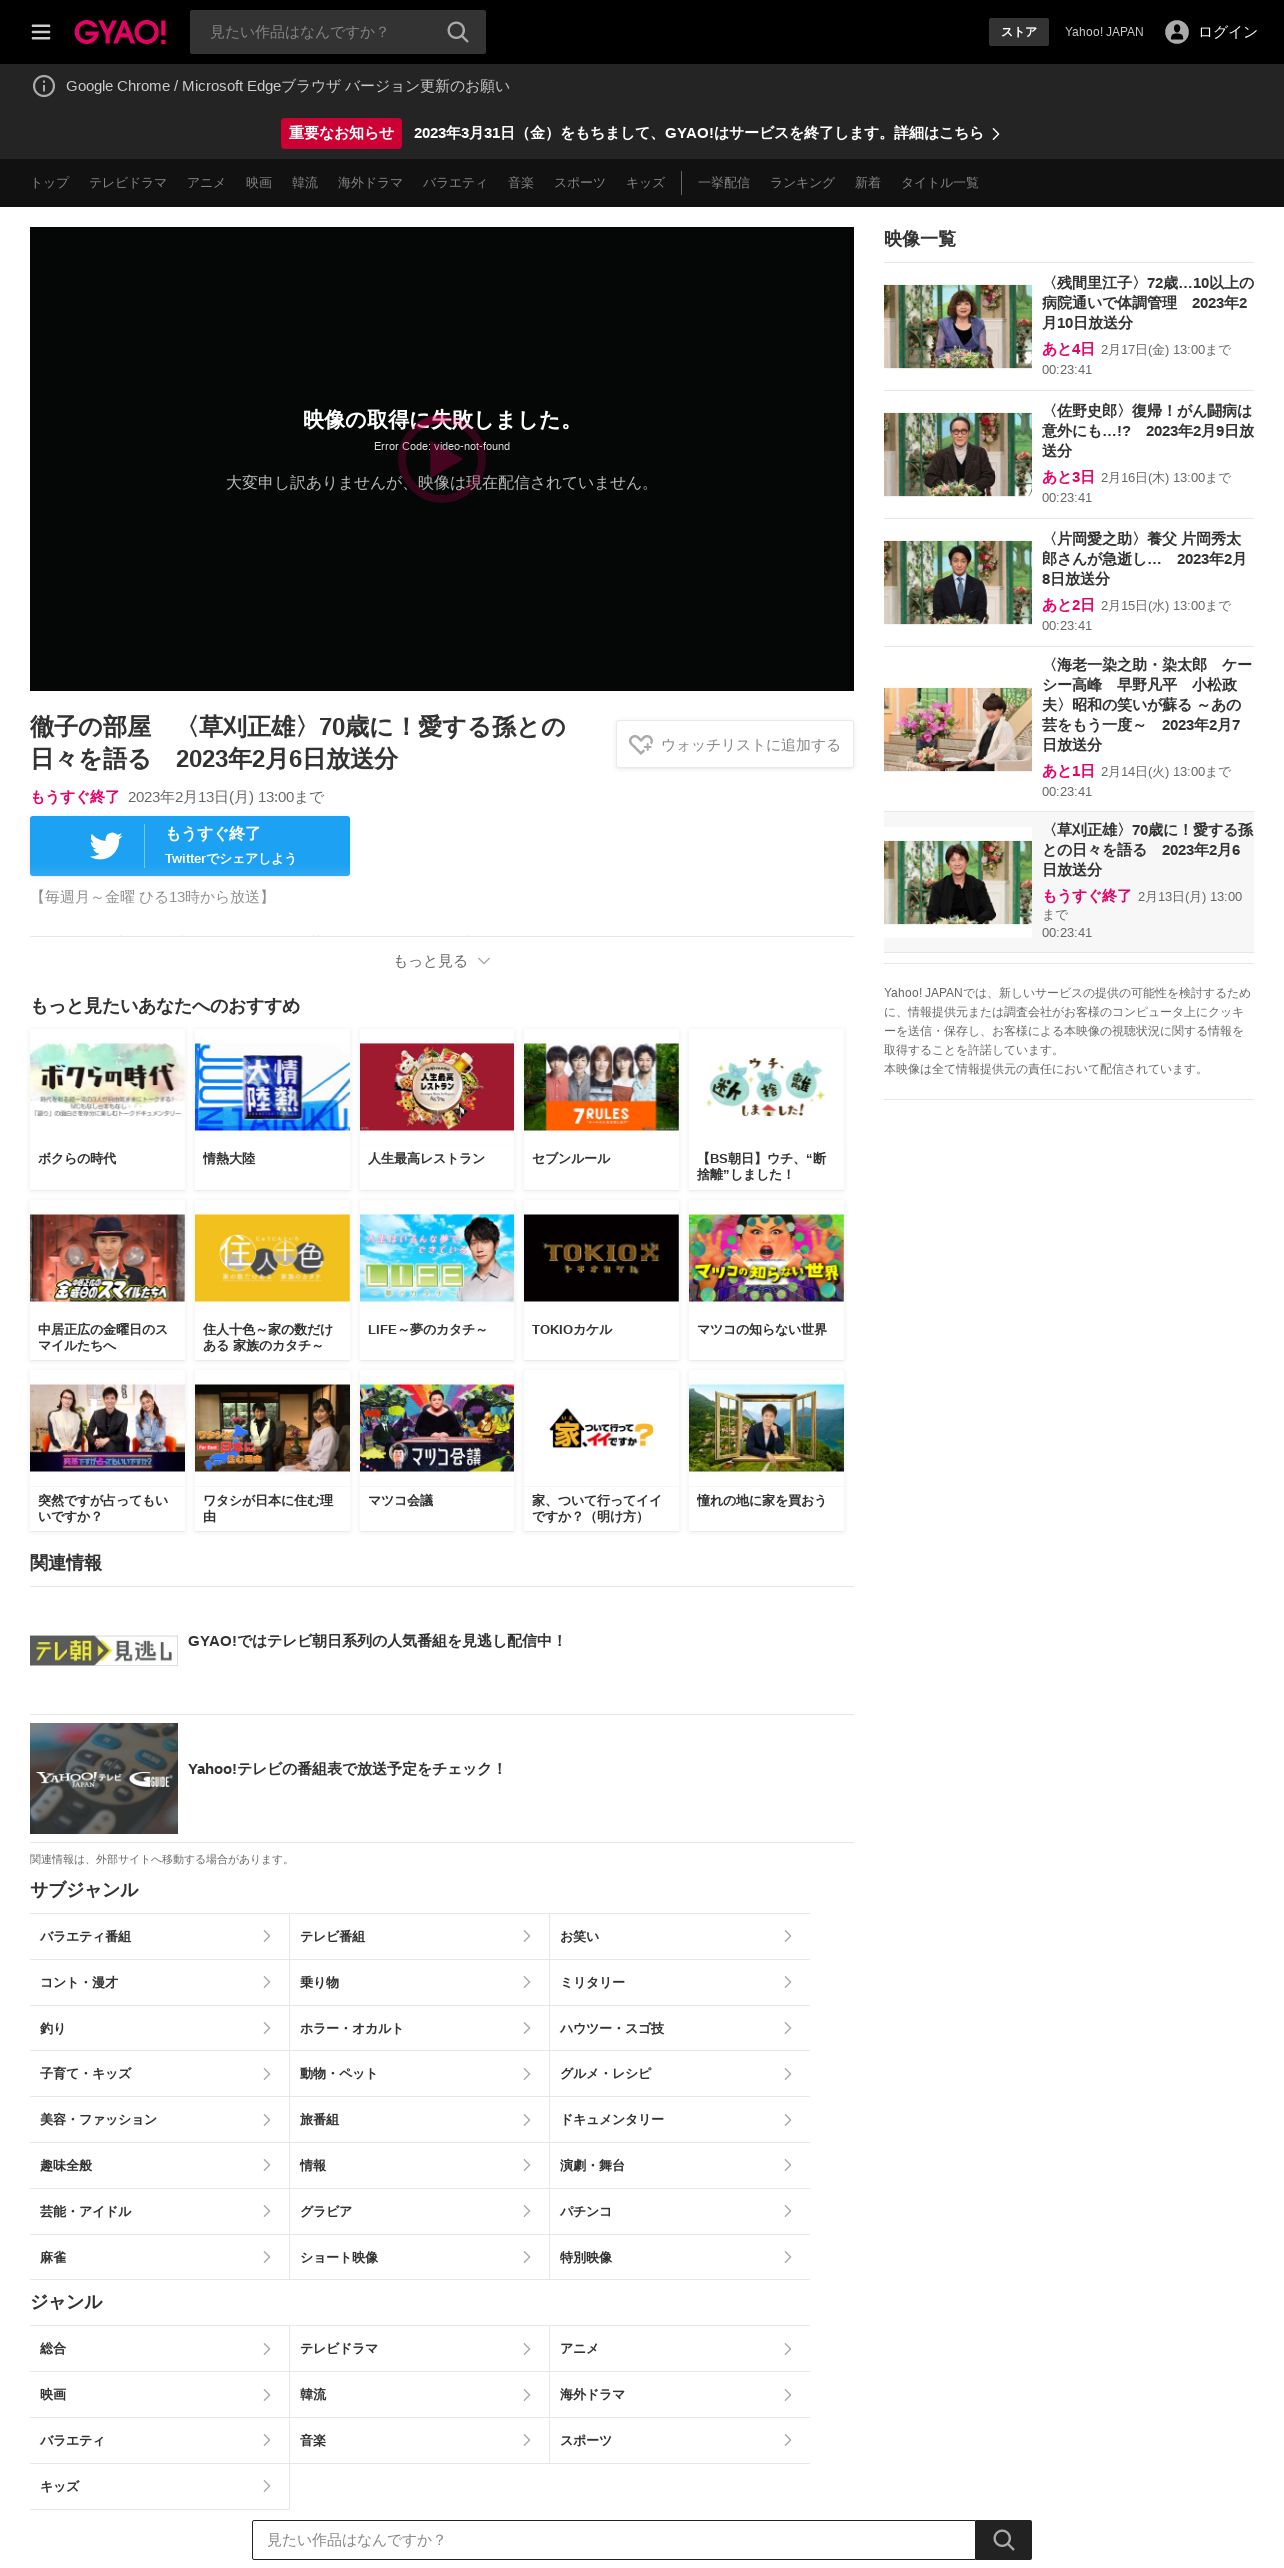
Task: Open 麻雀 subgenre row
Action: coord(160,2258)
